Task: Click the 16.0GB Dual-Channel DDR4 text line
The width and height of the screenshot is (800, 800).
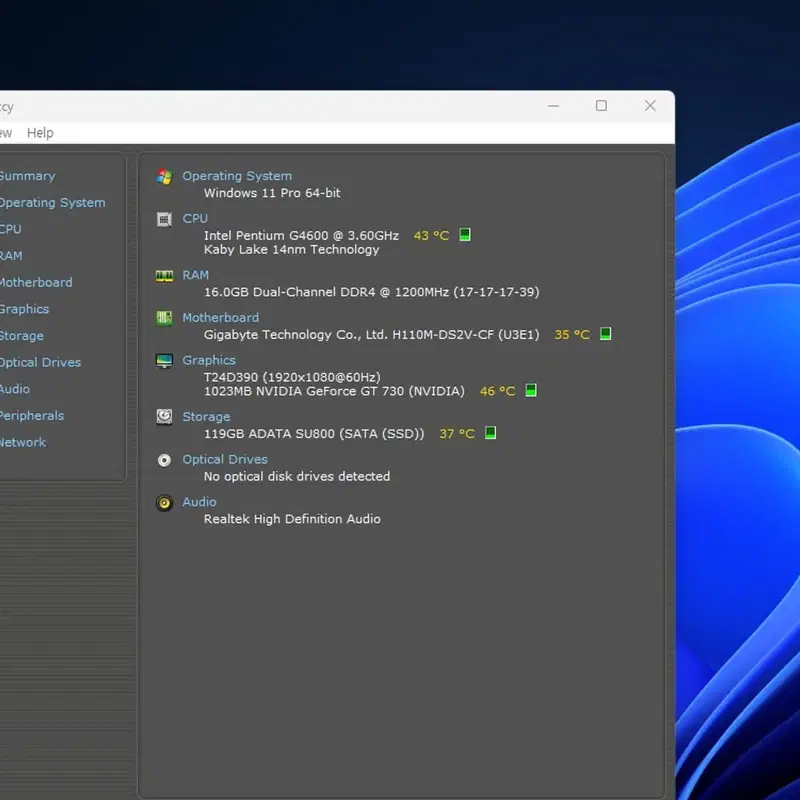Action: 371,292
